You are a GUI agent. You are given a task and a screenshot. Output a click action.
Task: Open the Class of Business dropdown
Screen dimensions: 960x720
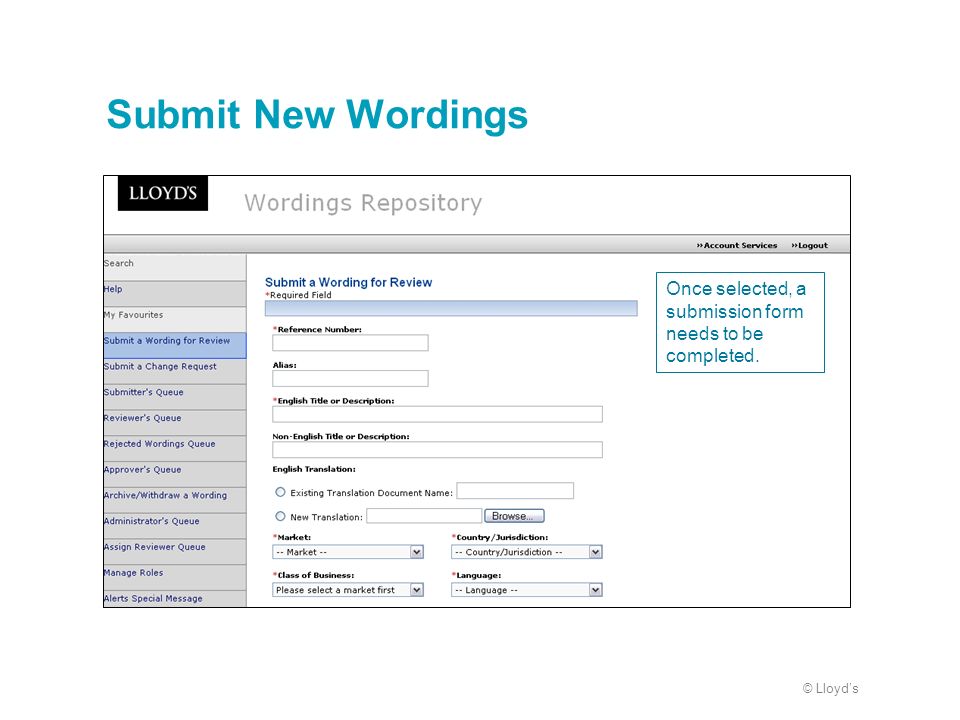pyautogui.click(x=348, y=590)
